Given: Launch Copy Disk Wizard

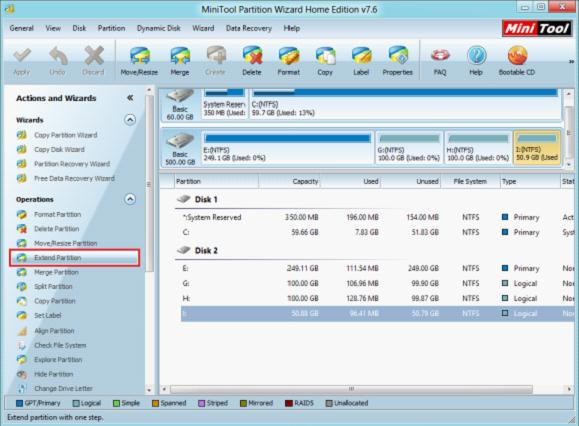Looking at the screenshot, I should click(59, 150).
